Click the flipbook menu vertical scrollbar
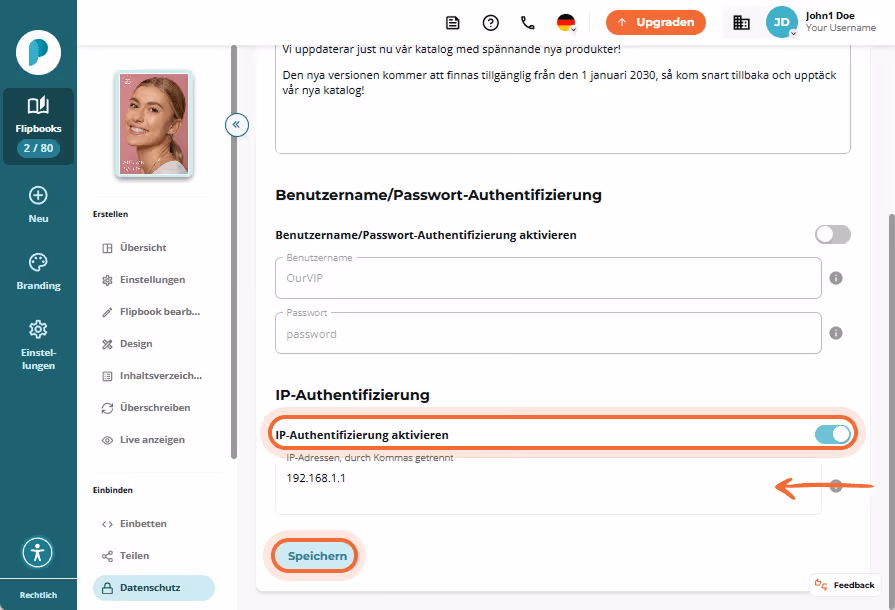Screen dimensions: 895x610 [233, 251]
